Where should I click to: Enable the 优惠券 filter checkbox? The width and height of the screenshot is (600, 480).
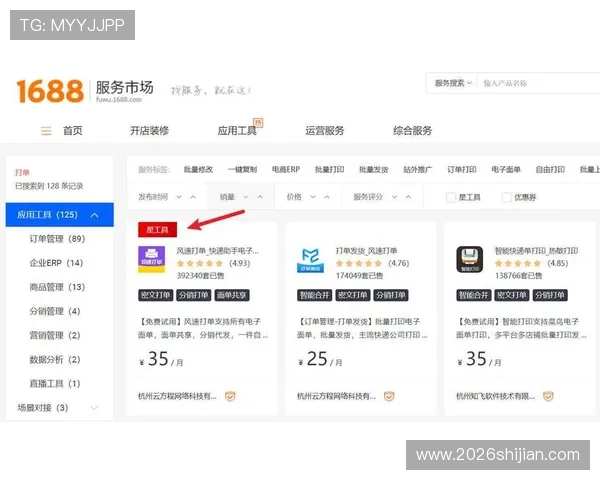pos(506,197)
